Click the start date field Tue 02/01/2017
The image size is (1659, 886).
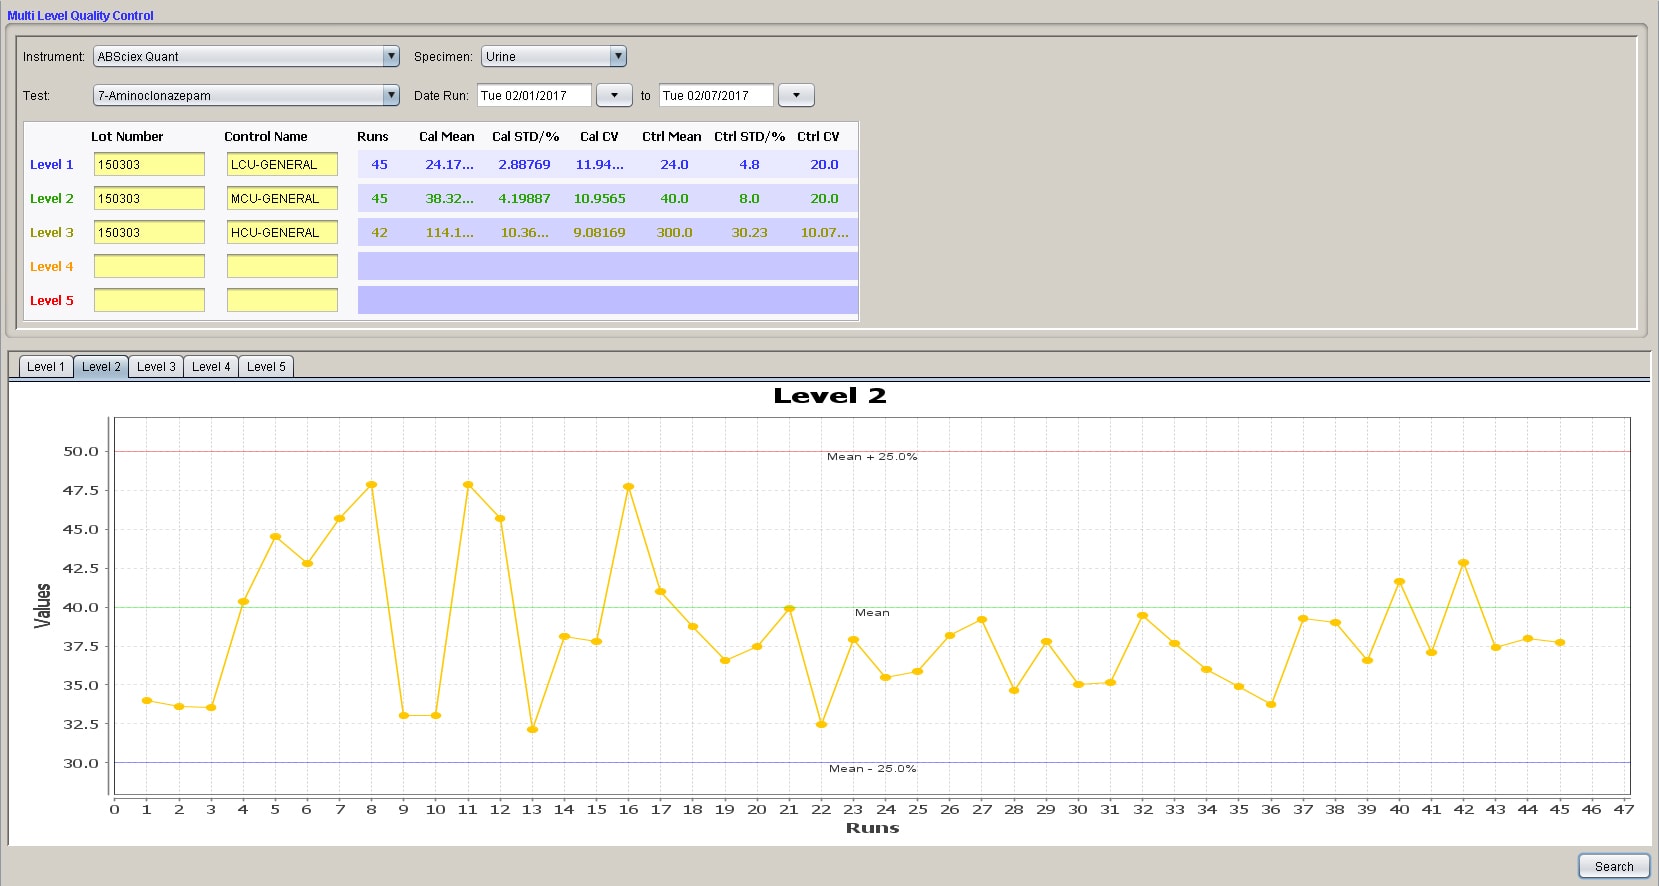(x=534, y=96)
